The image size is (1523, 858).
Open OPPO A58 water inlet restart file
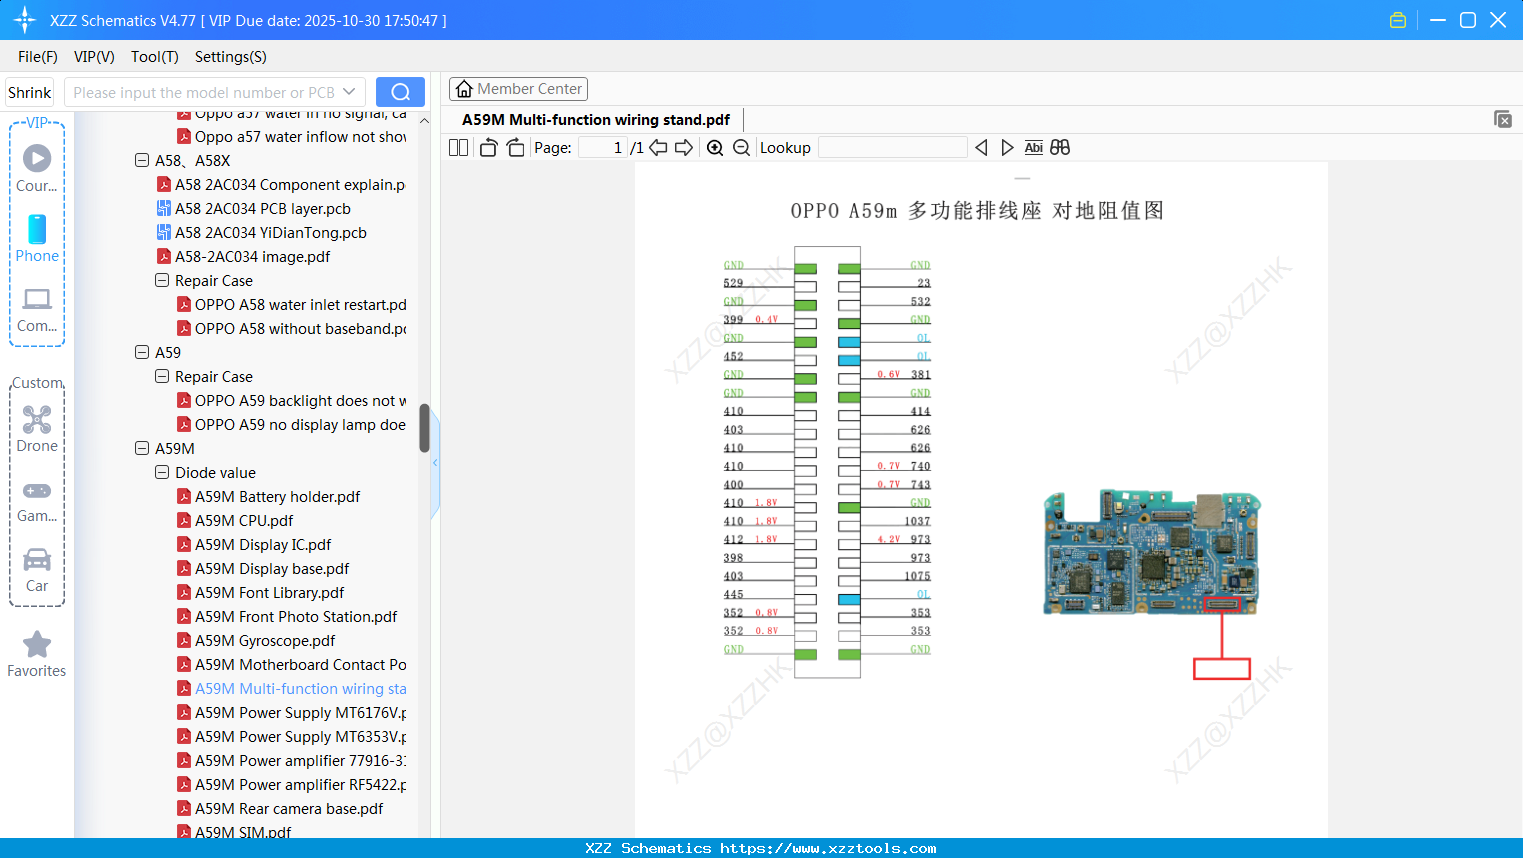(301, 304)
